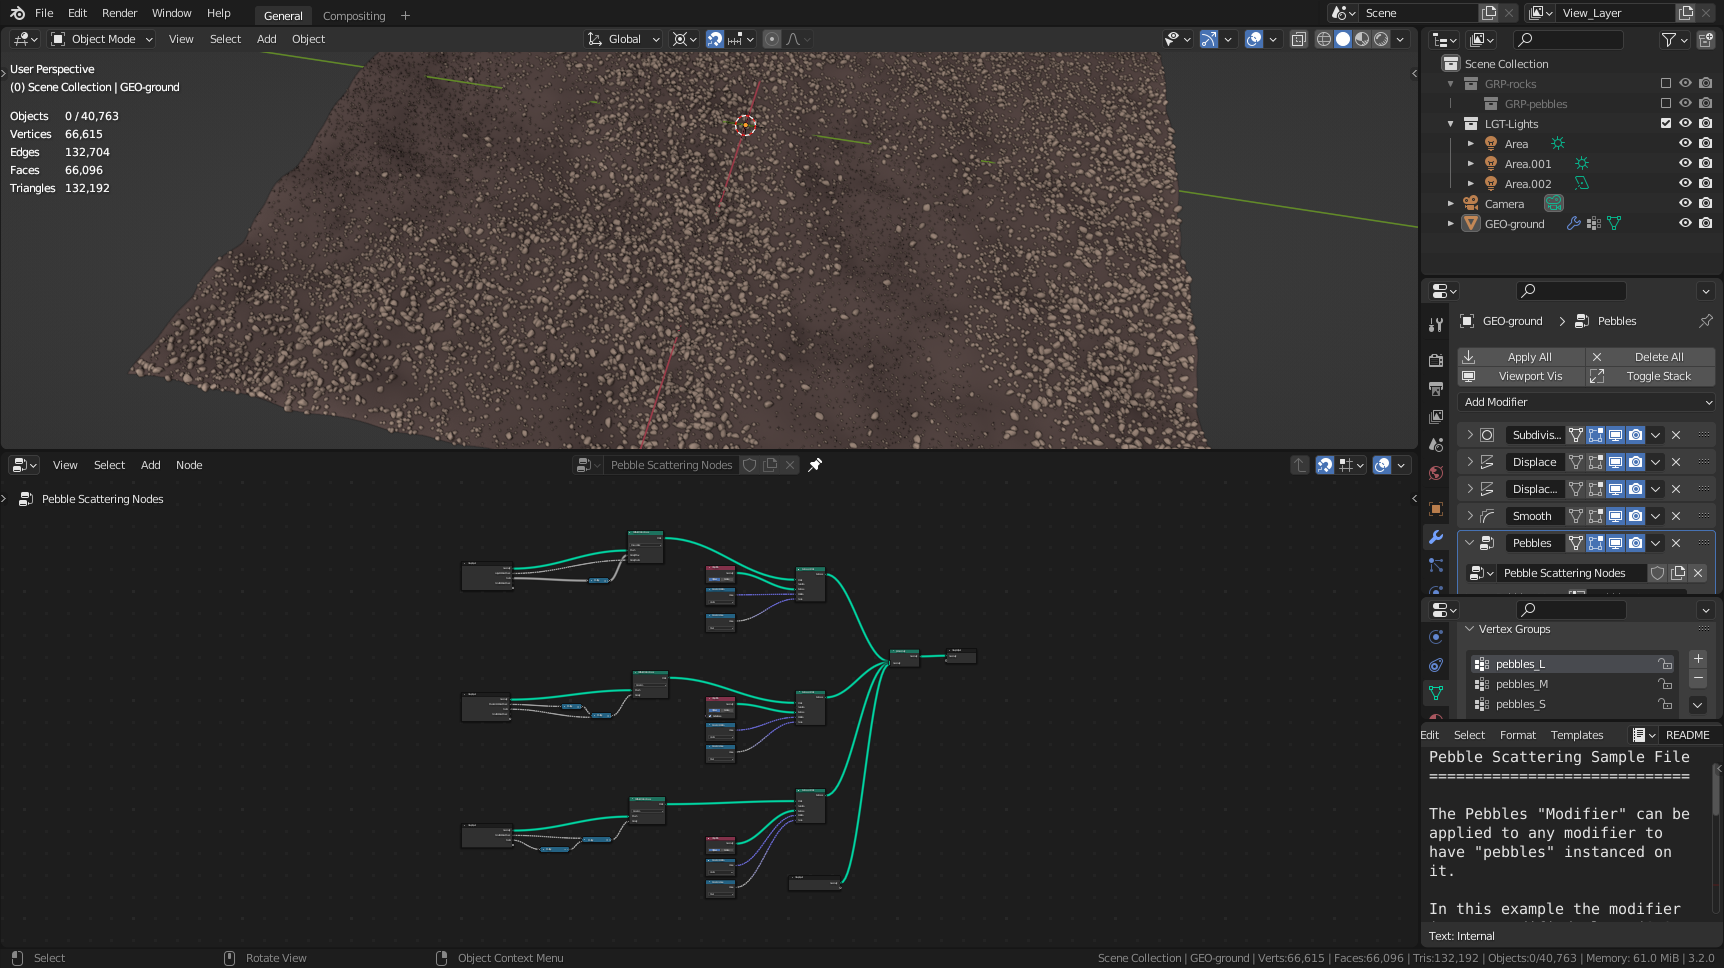Enable the GRP-rocks collection checkbox
The height and width of the screenshot is (968, 1724).
(x=1666, y=84)
